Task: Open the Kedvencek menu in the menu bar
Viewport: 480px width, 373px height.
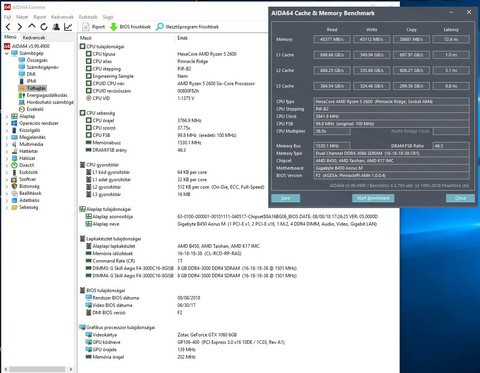Action: (x=62, y=17)
